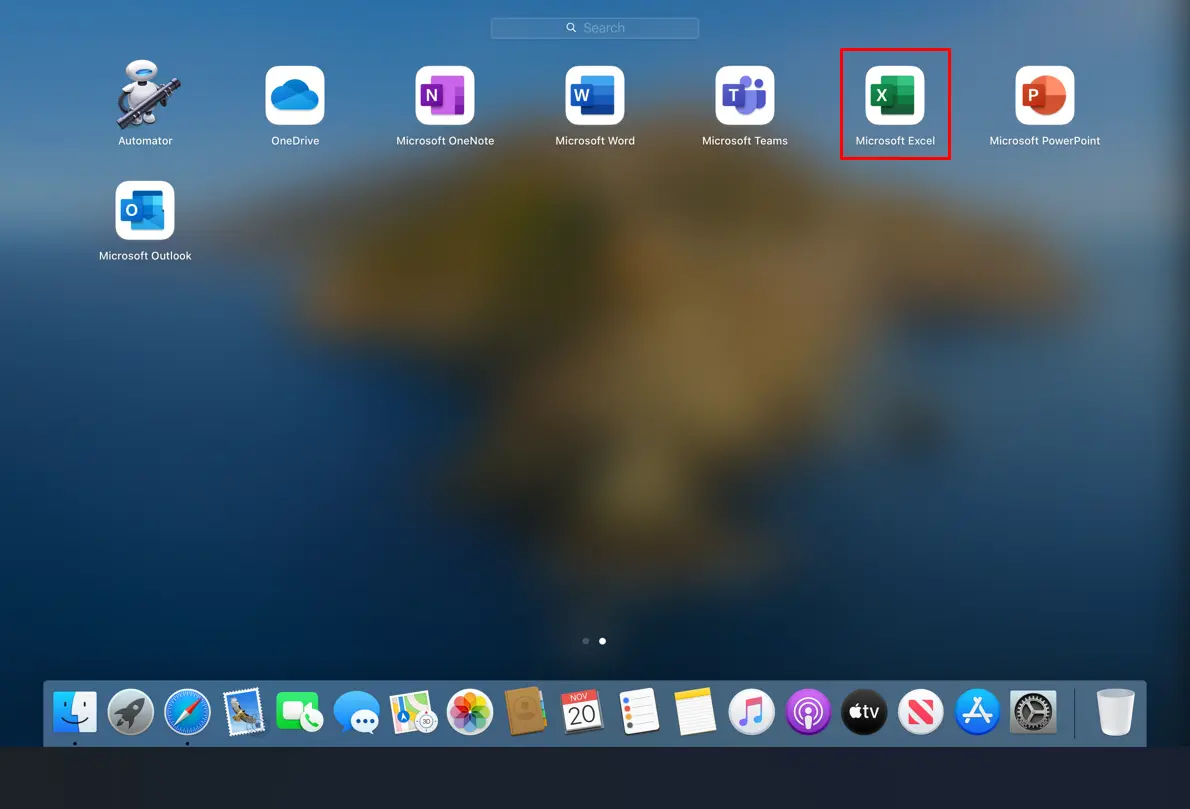
Task: Open Microsoft Excel from Launchpad
Action: [895, 96]
